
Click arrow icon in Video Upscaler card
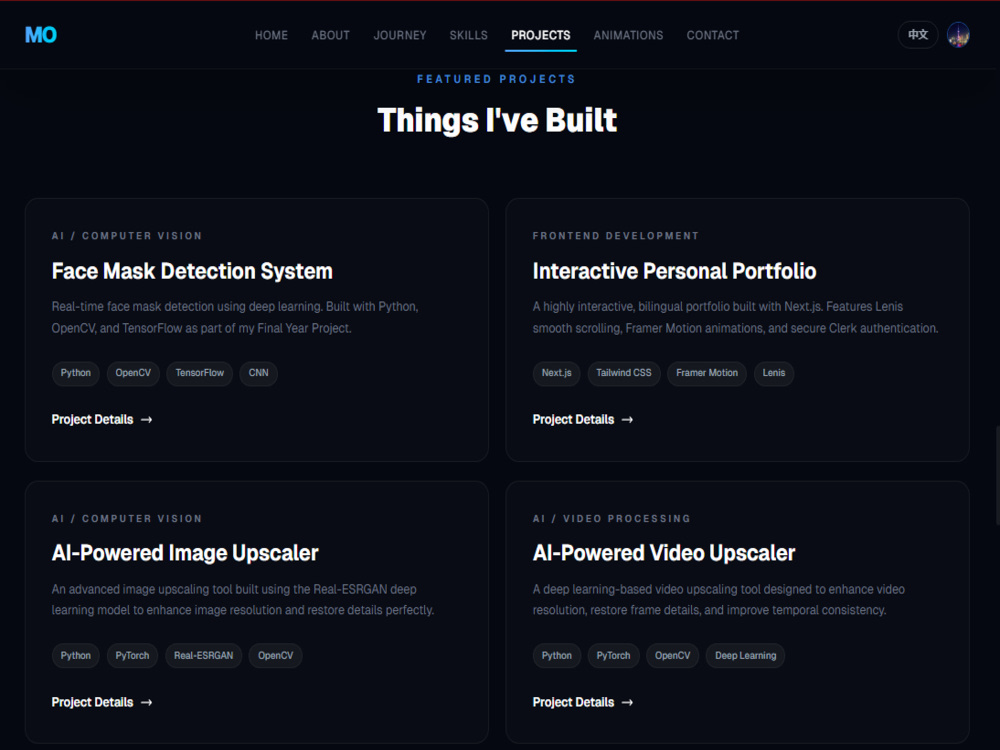pyautogui.click(x=628, y=702)
